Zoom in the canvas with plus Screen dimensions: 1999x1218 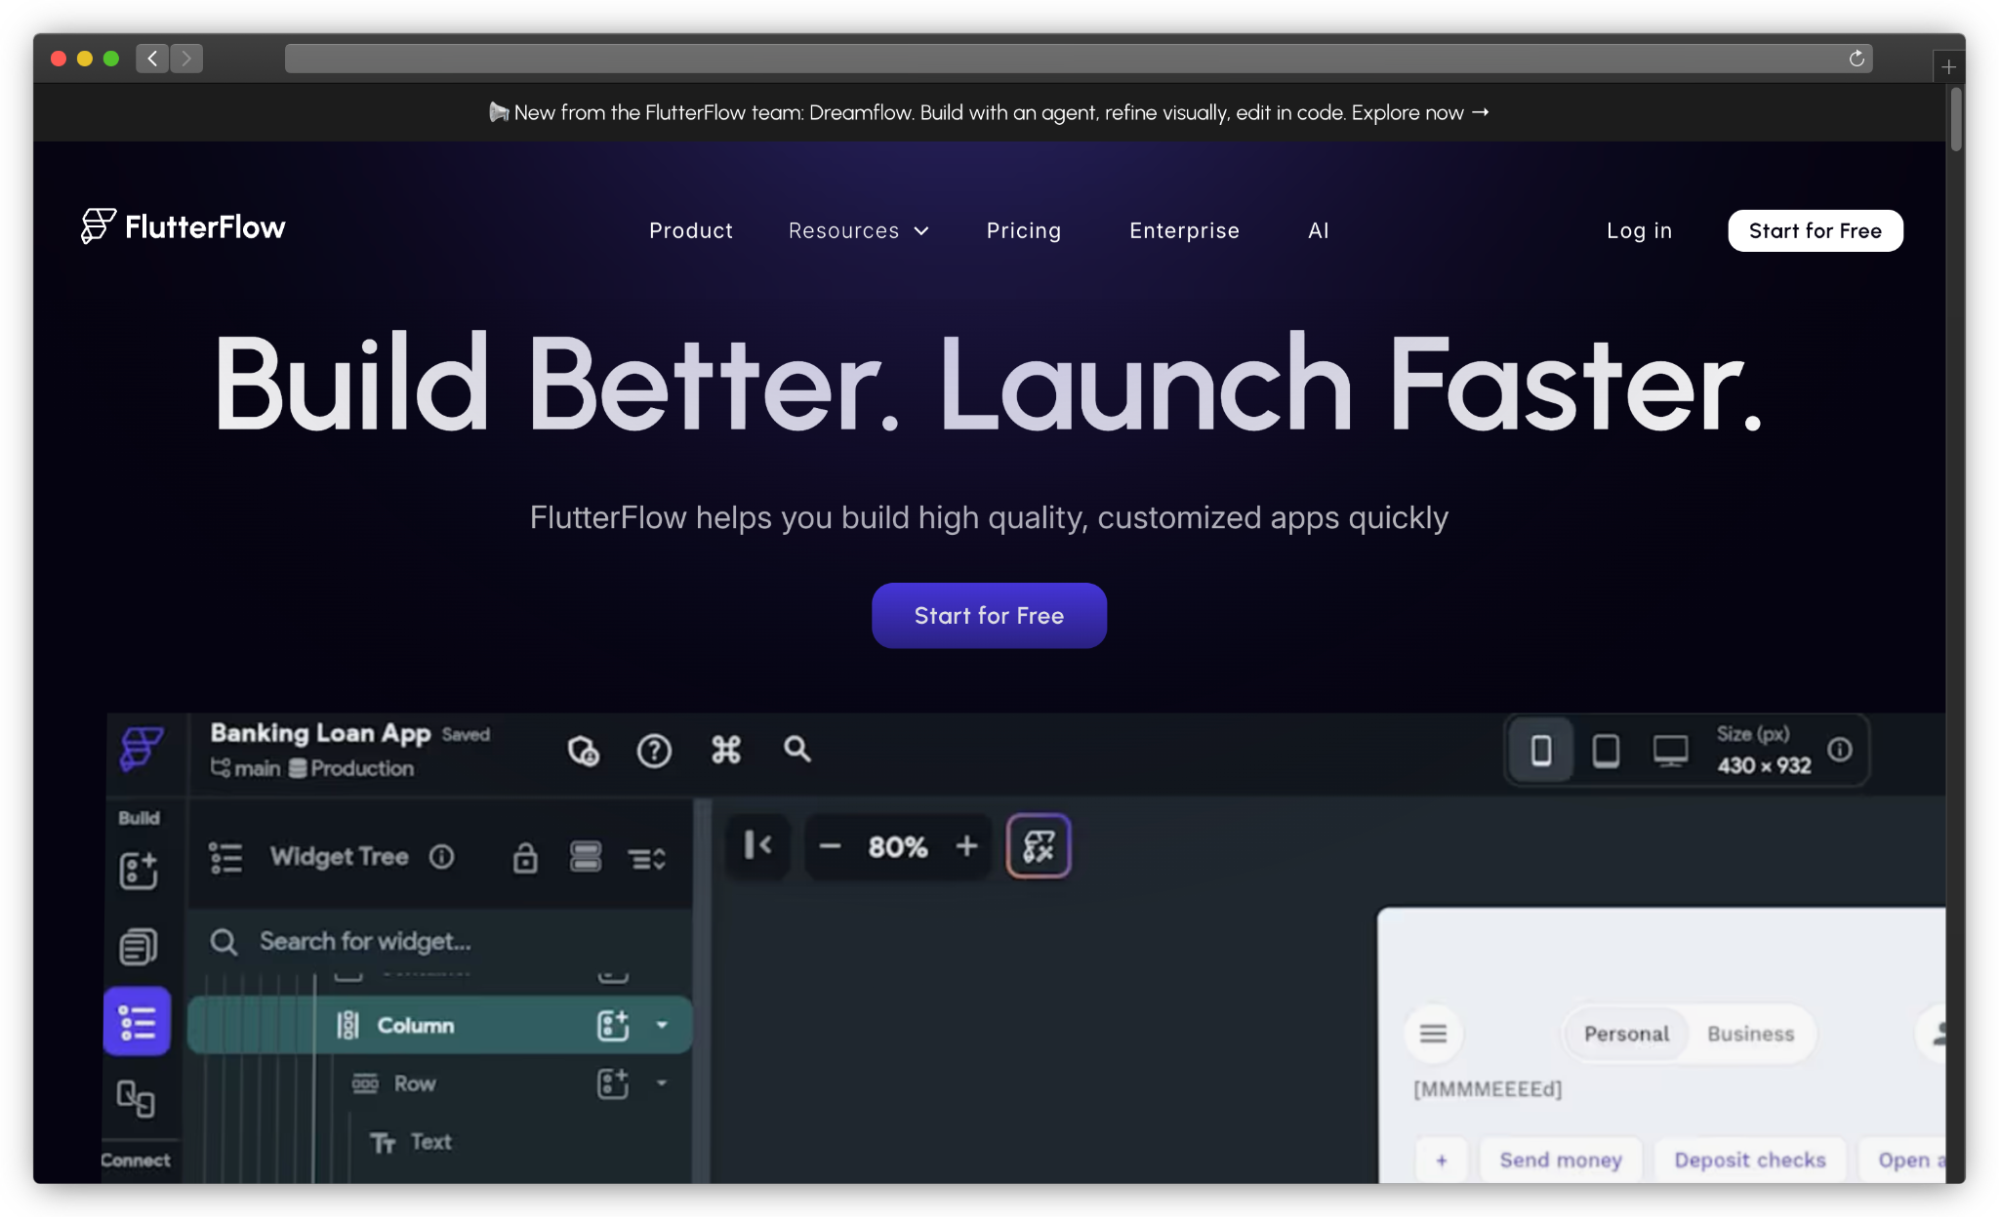click(966, 847)
